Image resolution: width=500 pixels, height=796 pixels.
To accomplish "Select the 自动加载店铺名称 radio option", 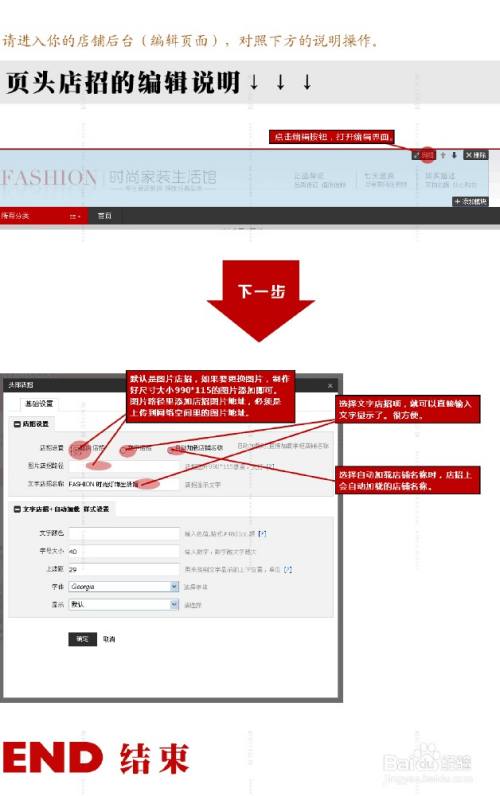I will [x=173, y=448].
